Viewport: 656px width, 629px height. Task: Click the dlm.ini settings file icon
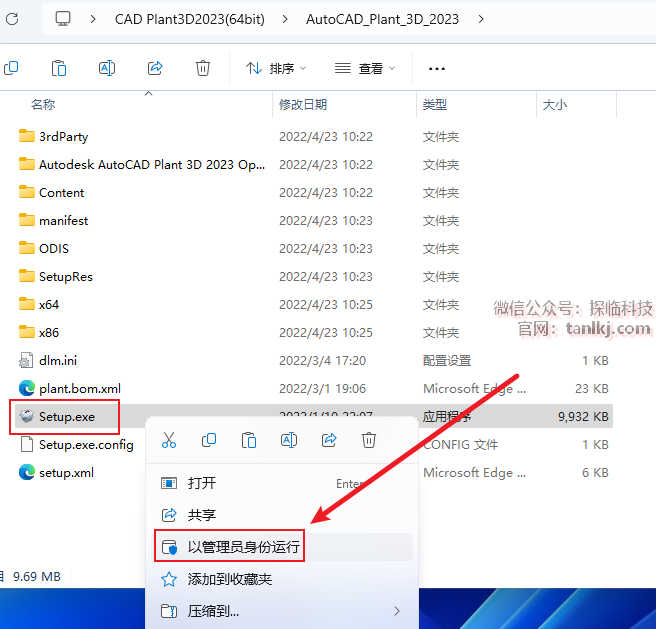[26, 360]
